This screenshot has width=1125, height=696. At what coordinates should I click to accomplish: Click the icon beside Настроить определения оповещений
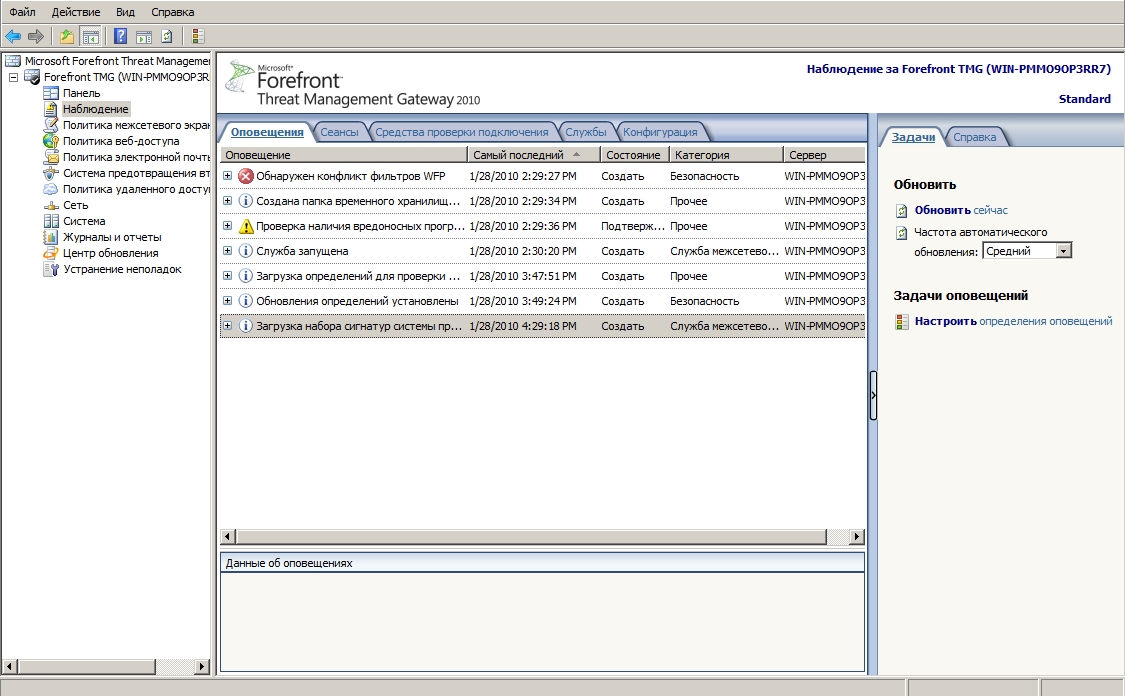(x=902, y=321)
